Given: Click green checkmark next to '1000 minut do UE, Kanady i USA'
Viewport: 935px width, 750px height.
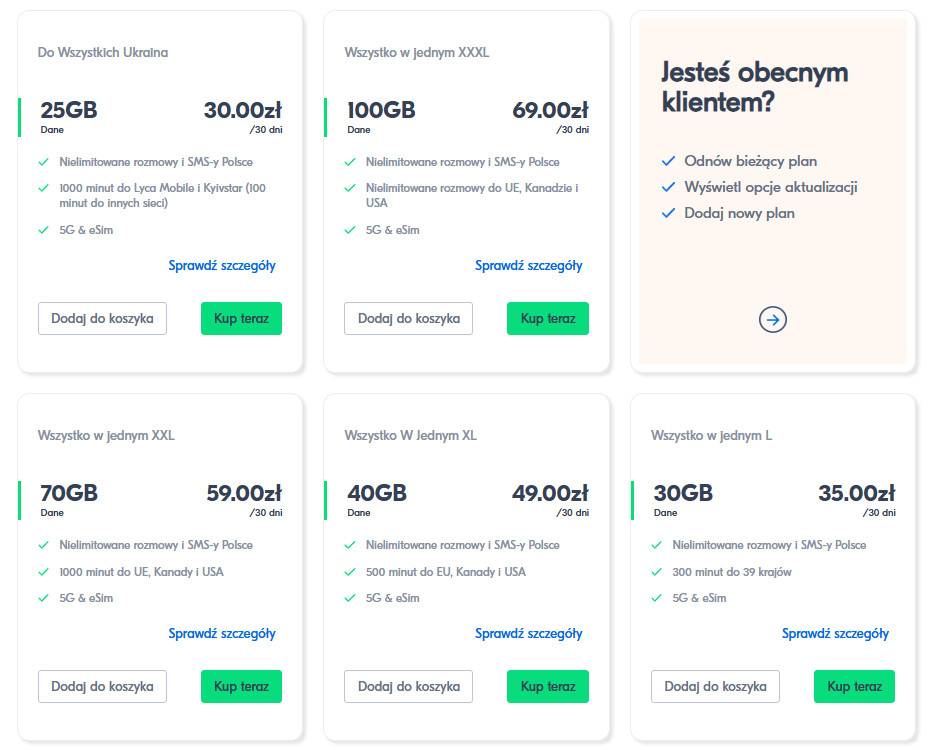Looking at the screenshot, I should click(x=43, y=572).
